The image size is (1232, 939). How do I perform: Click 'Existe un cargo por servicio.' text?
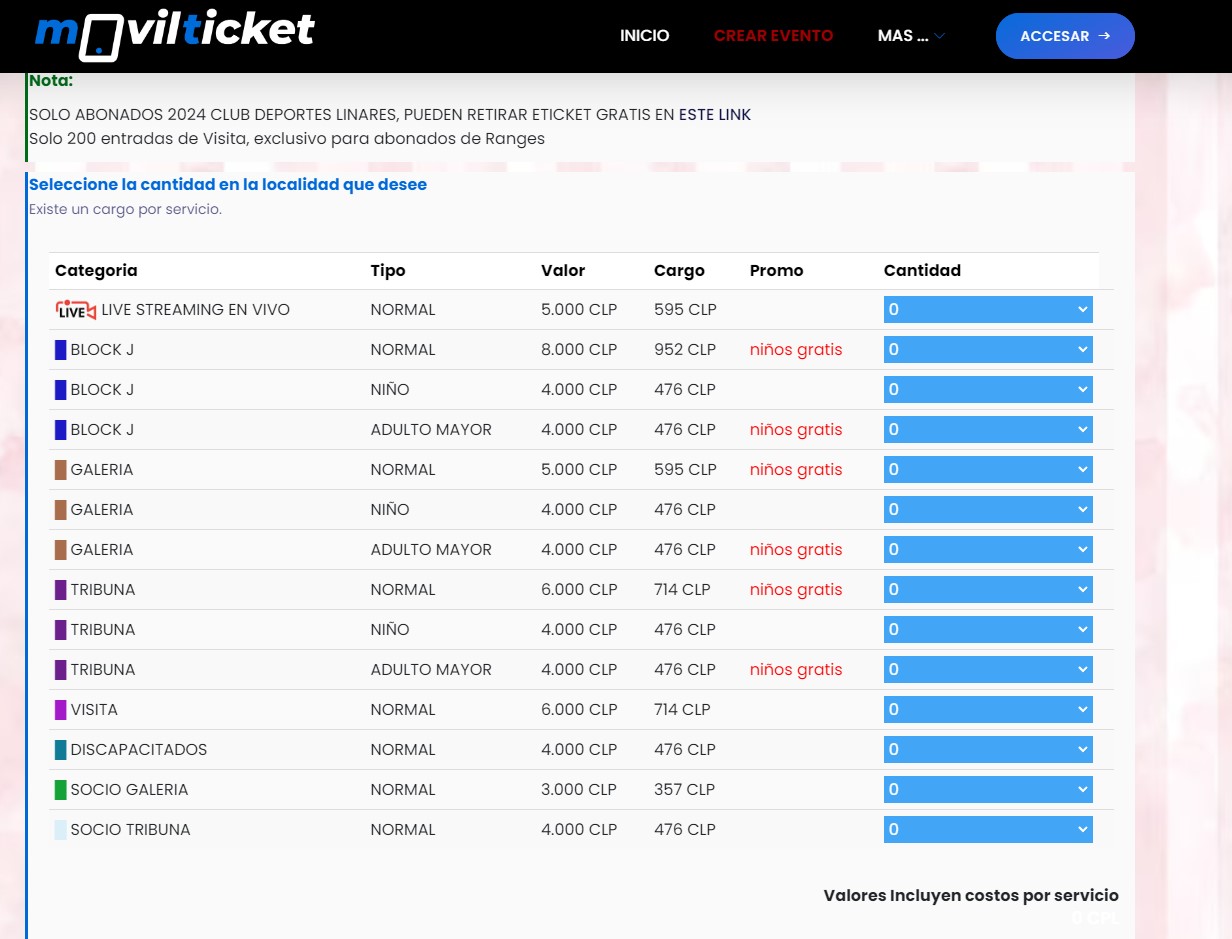point(125,210)
